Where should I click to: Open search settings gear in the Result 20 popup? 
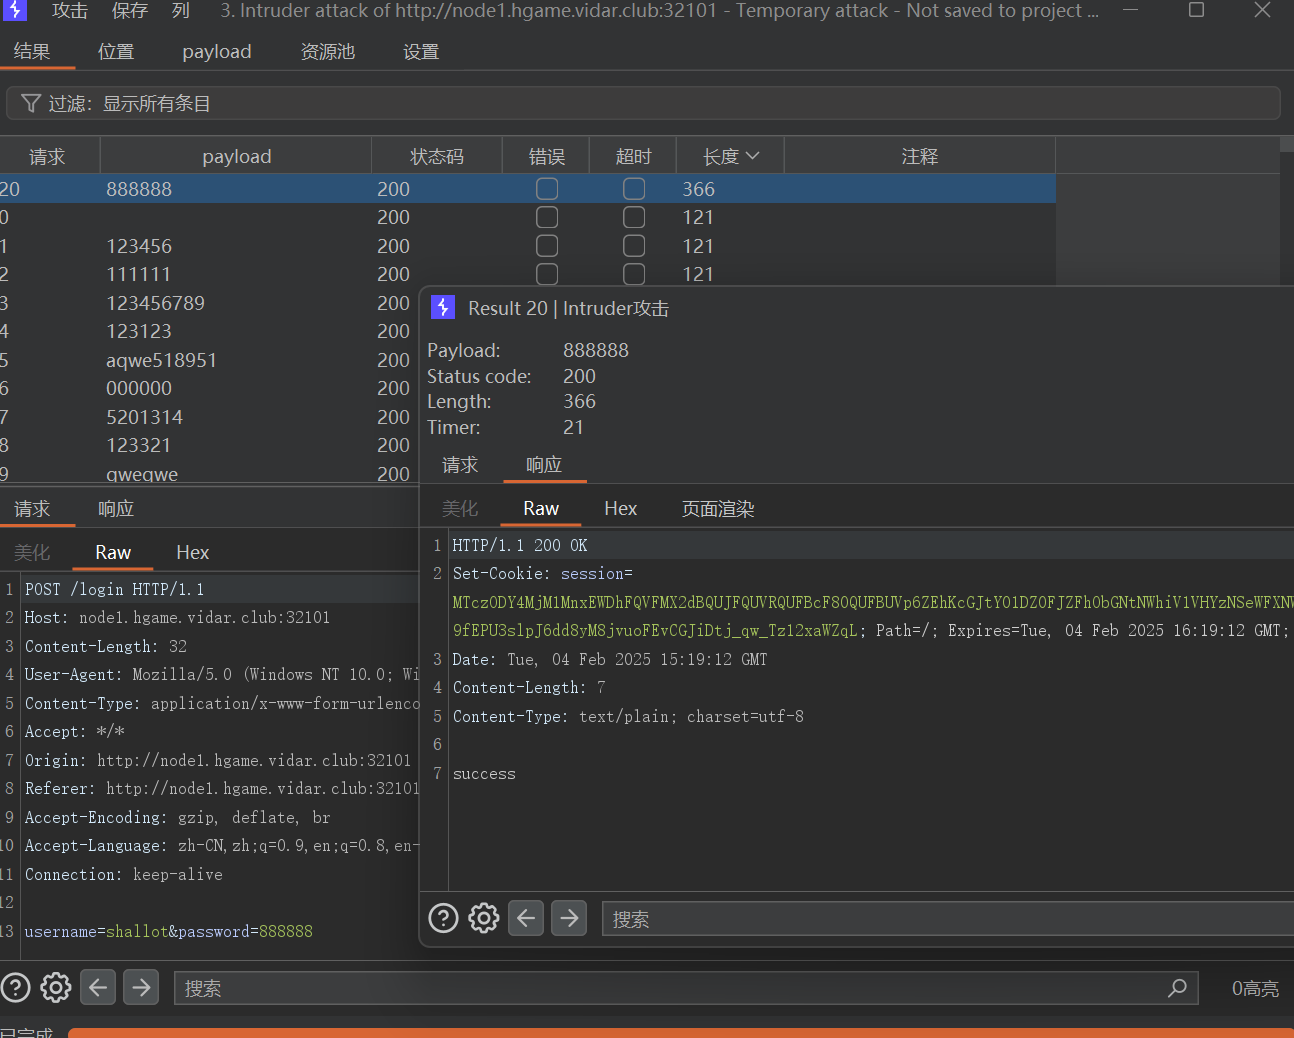click(484, 918)
